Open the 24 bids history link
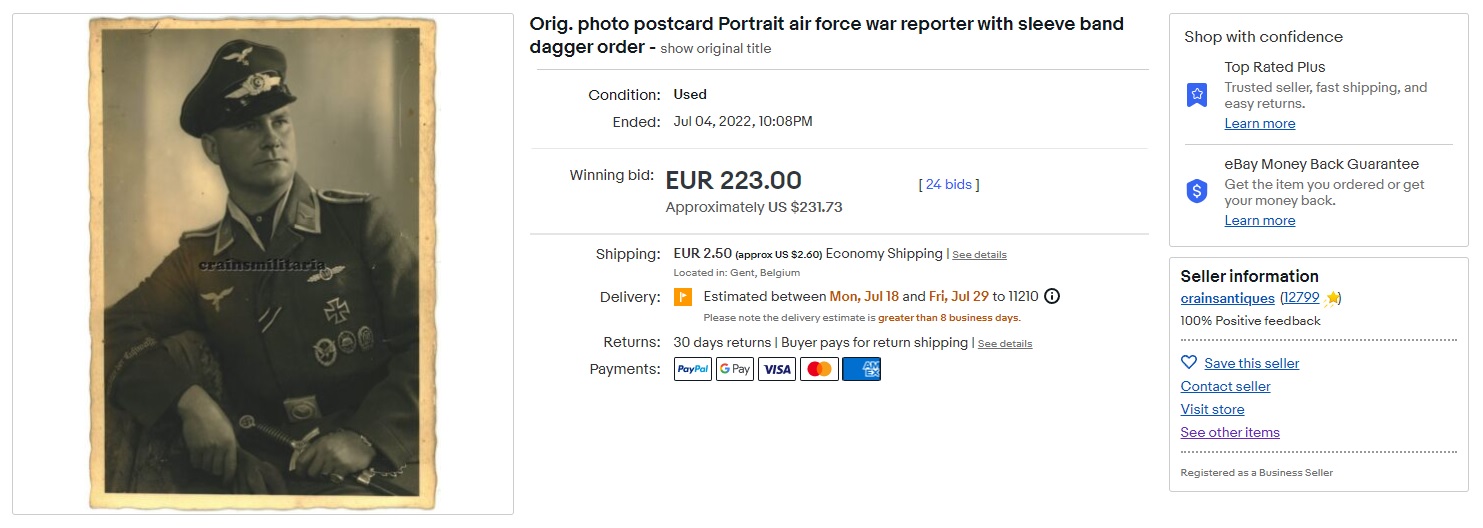 pos(948,184)
